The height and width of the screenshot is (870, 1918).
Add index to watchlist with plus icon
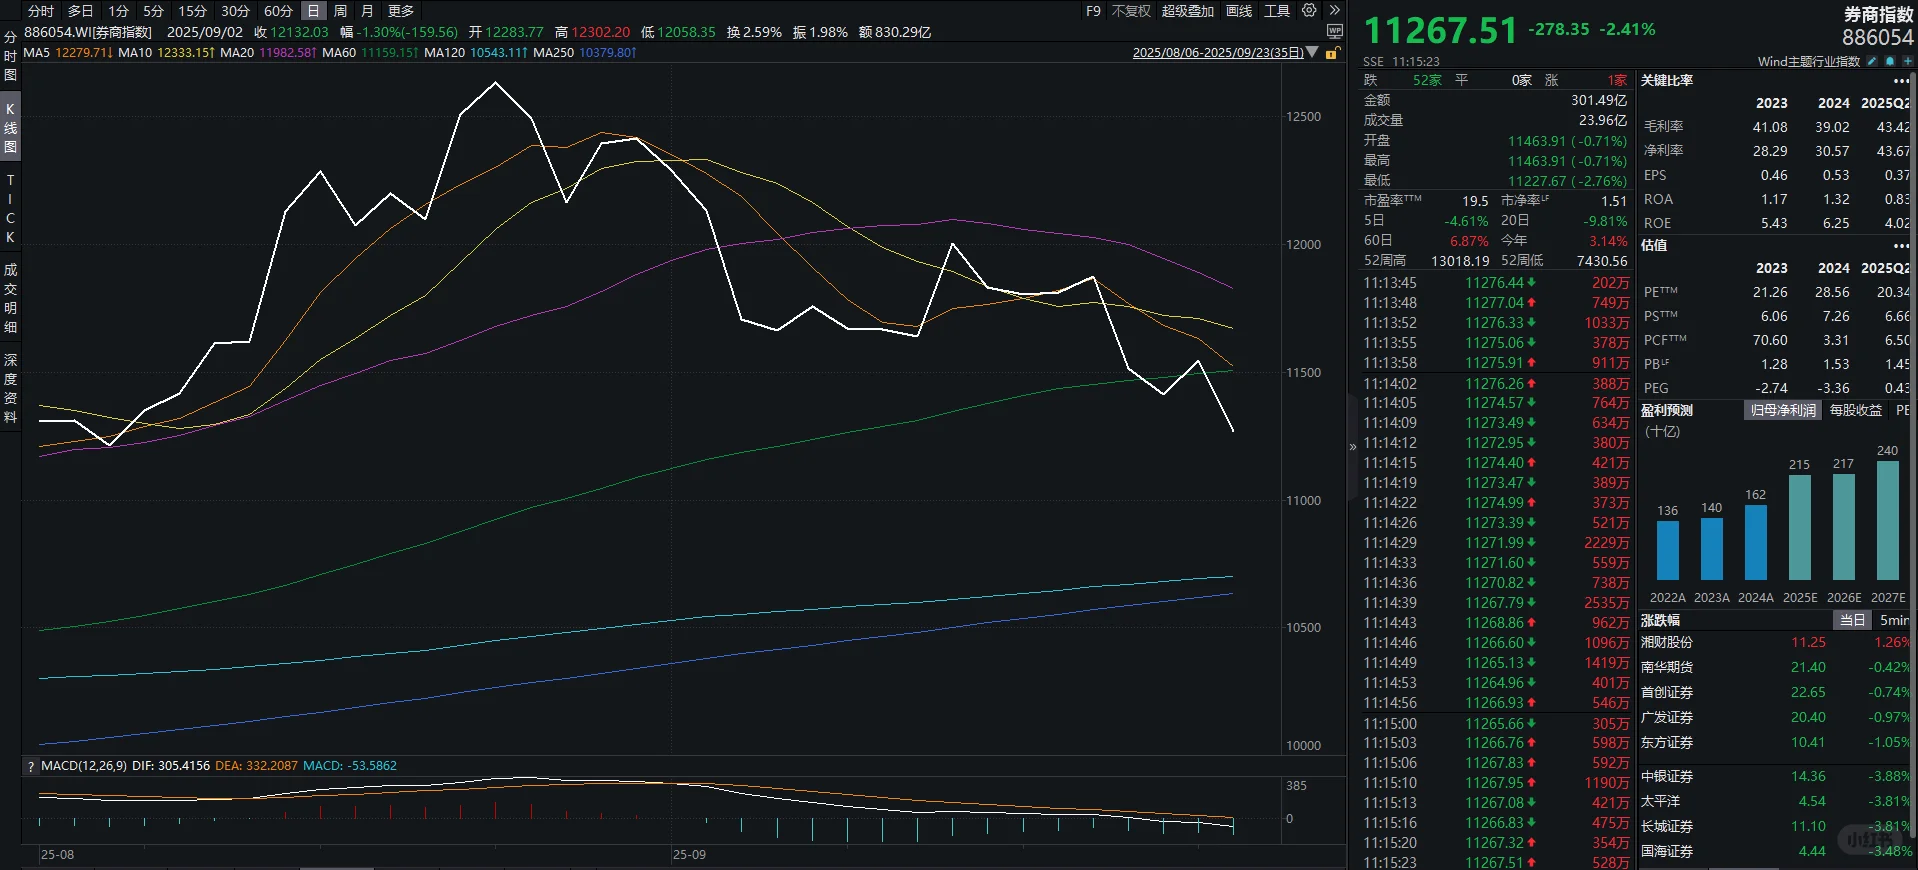tap(1907, 61)
